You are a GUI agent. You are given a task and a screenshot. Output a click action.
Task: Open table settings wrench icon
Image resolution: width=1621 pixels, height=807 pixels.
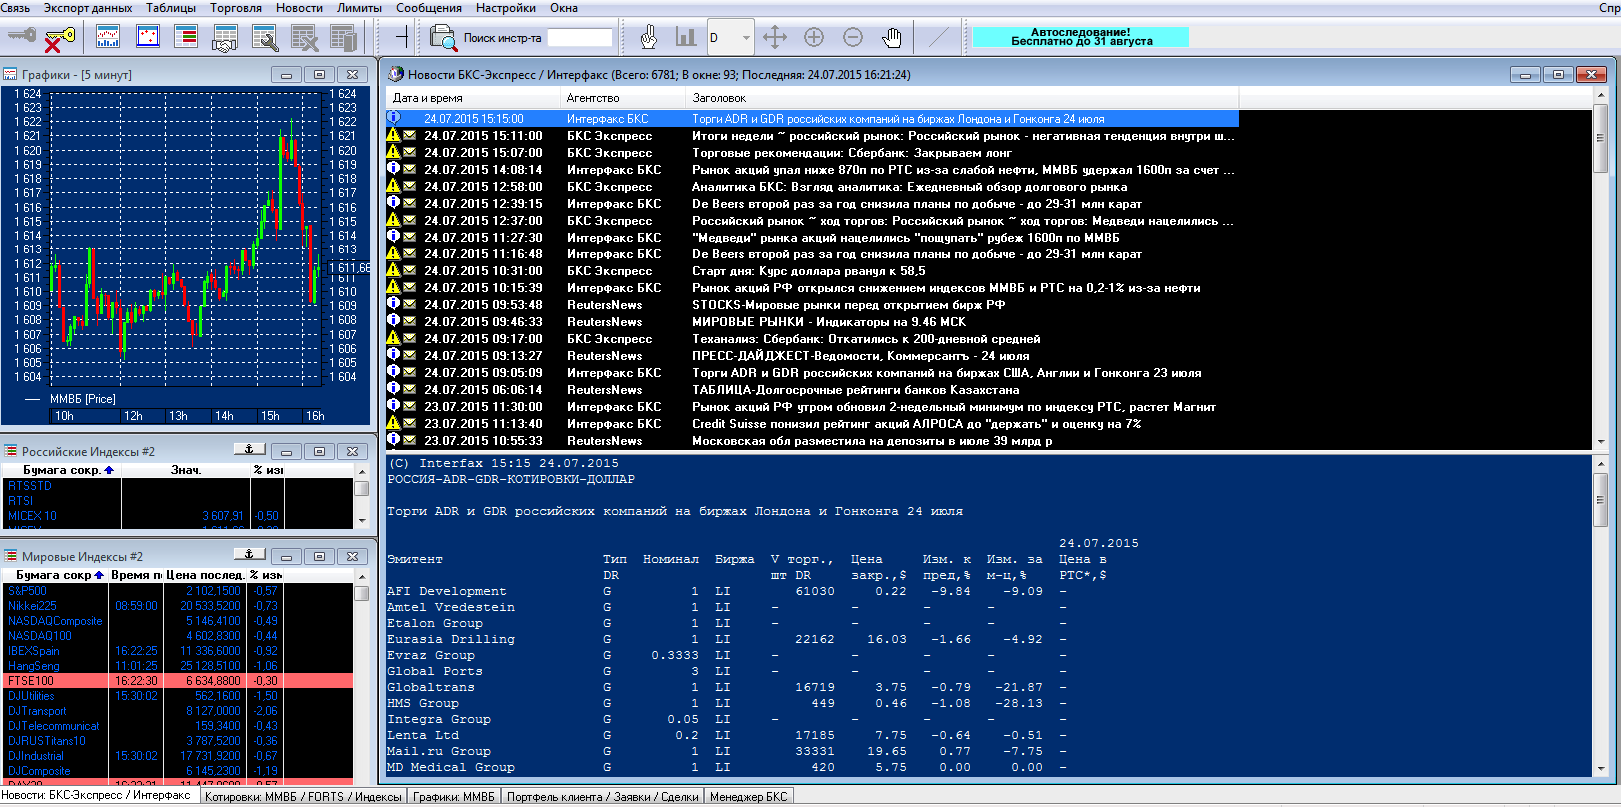click(x=265, y=38)
